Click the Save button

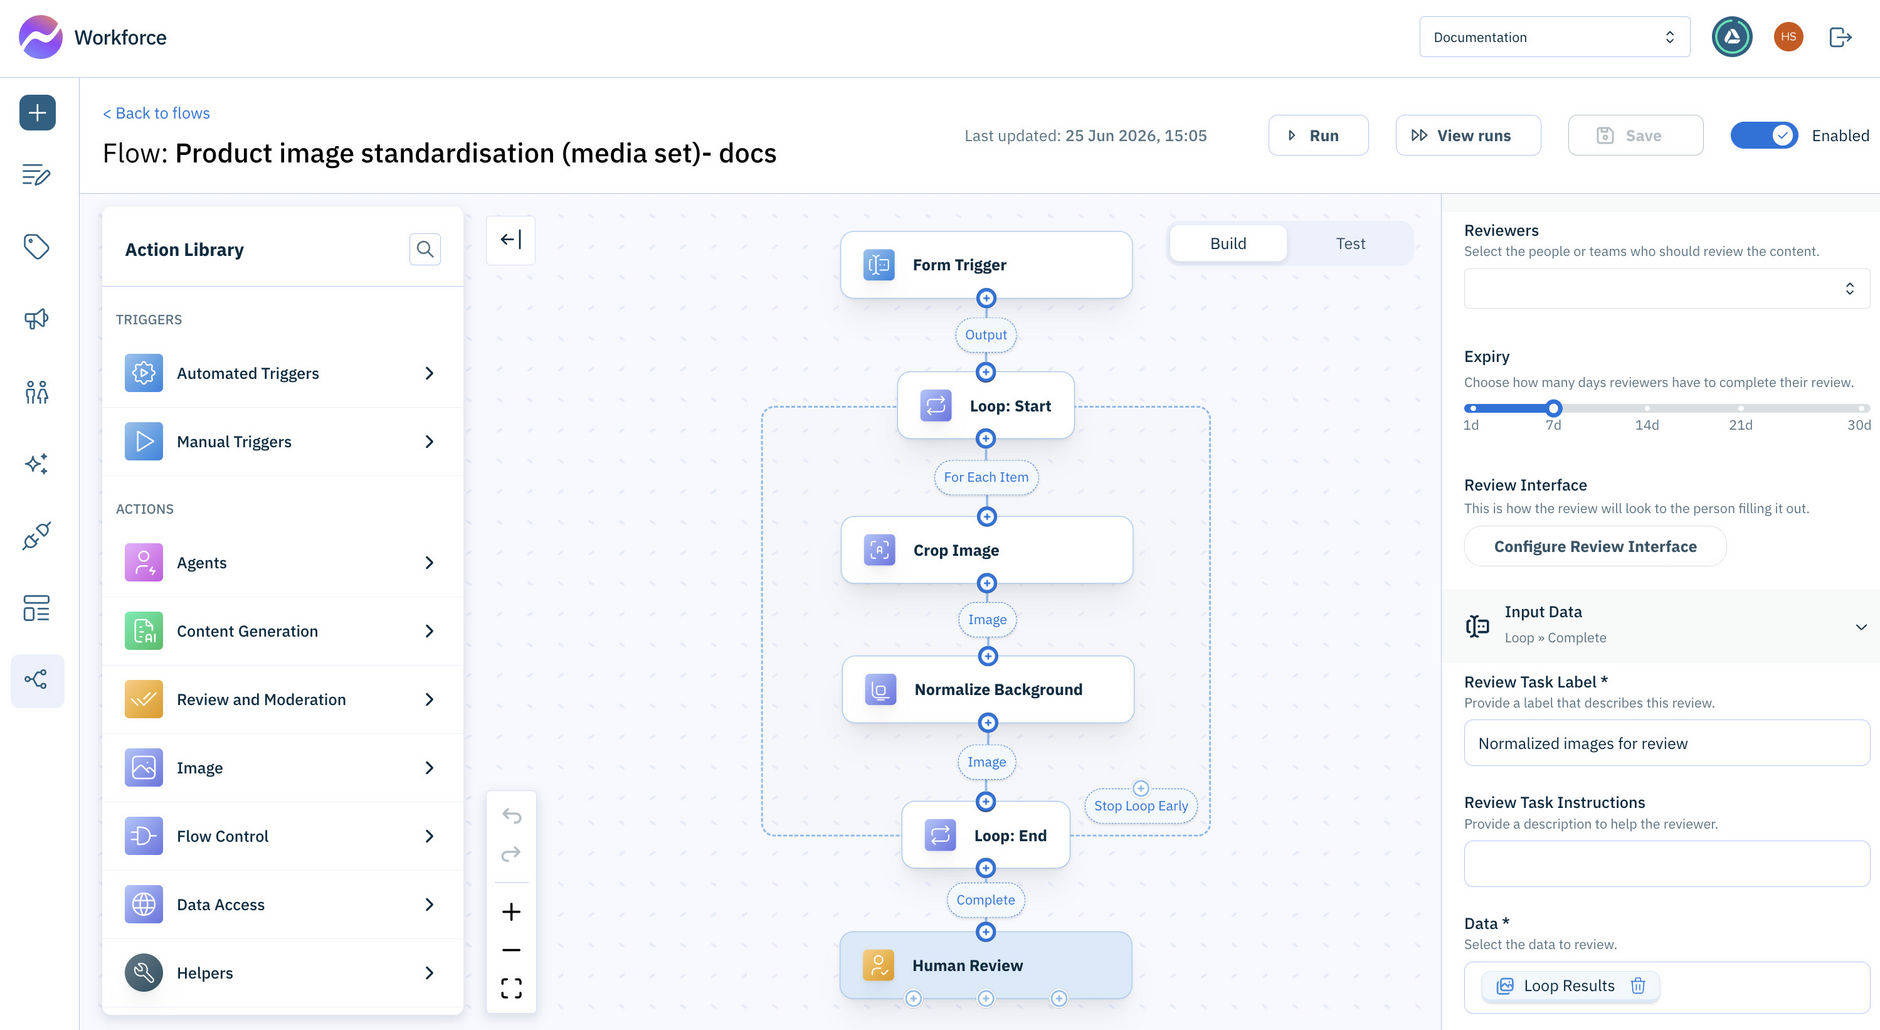coord(1635,136)
